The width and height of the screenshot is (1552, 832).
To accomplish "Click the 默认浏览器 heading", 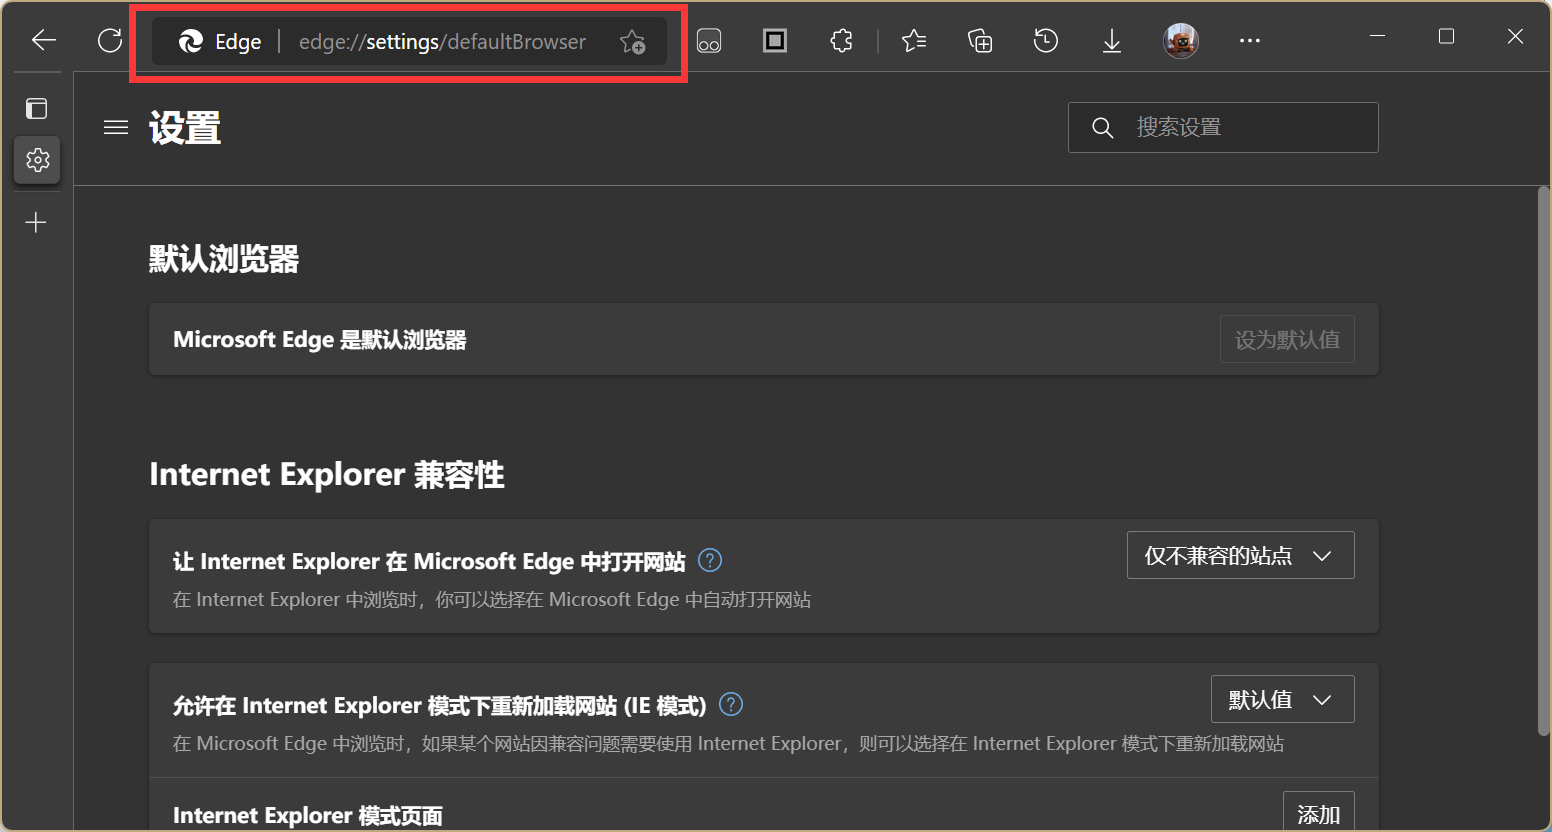I will pos(224,259).
